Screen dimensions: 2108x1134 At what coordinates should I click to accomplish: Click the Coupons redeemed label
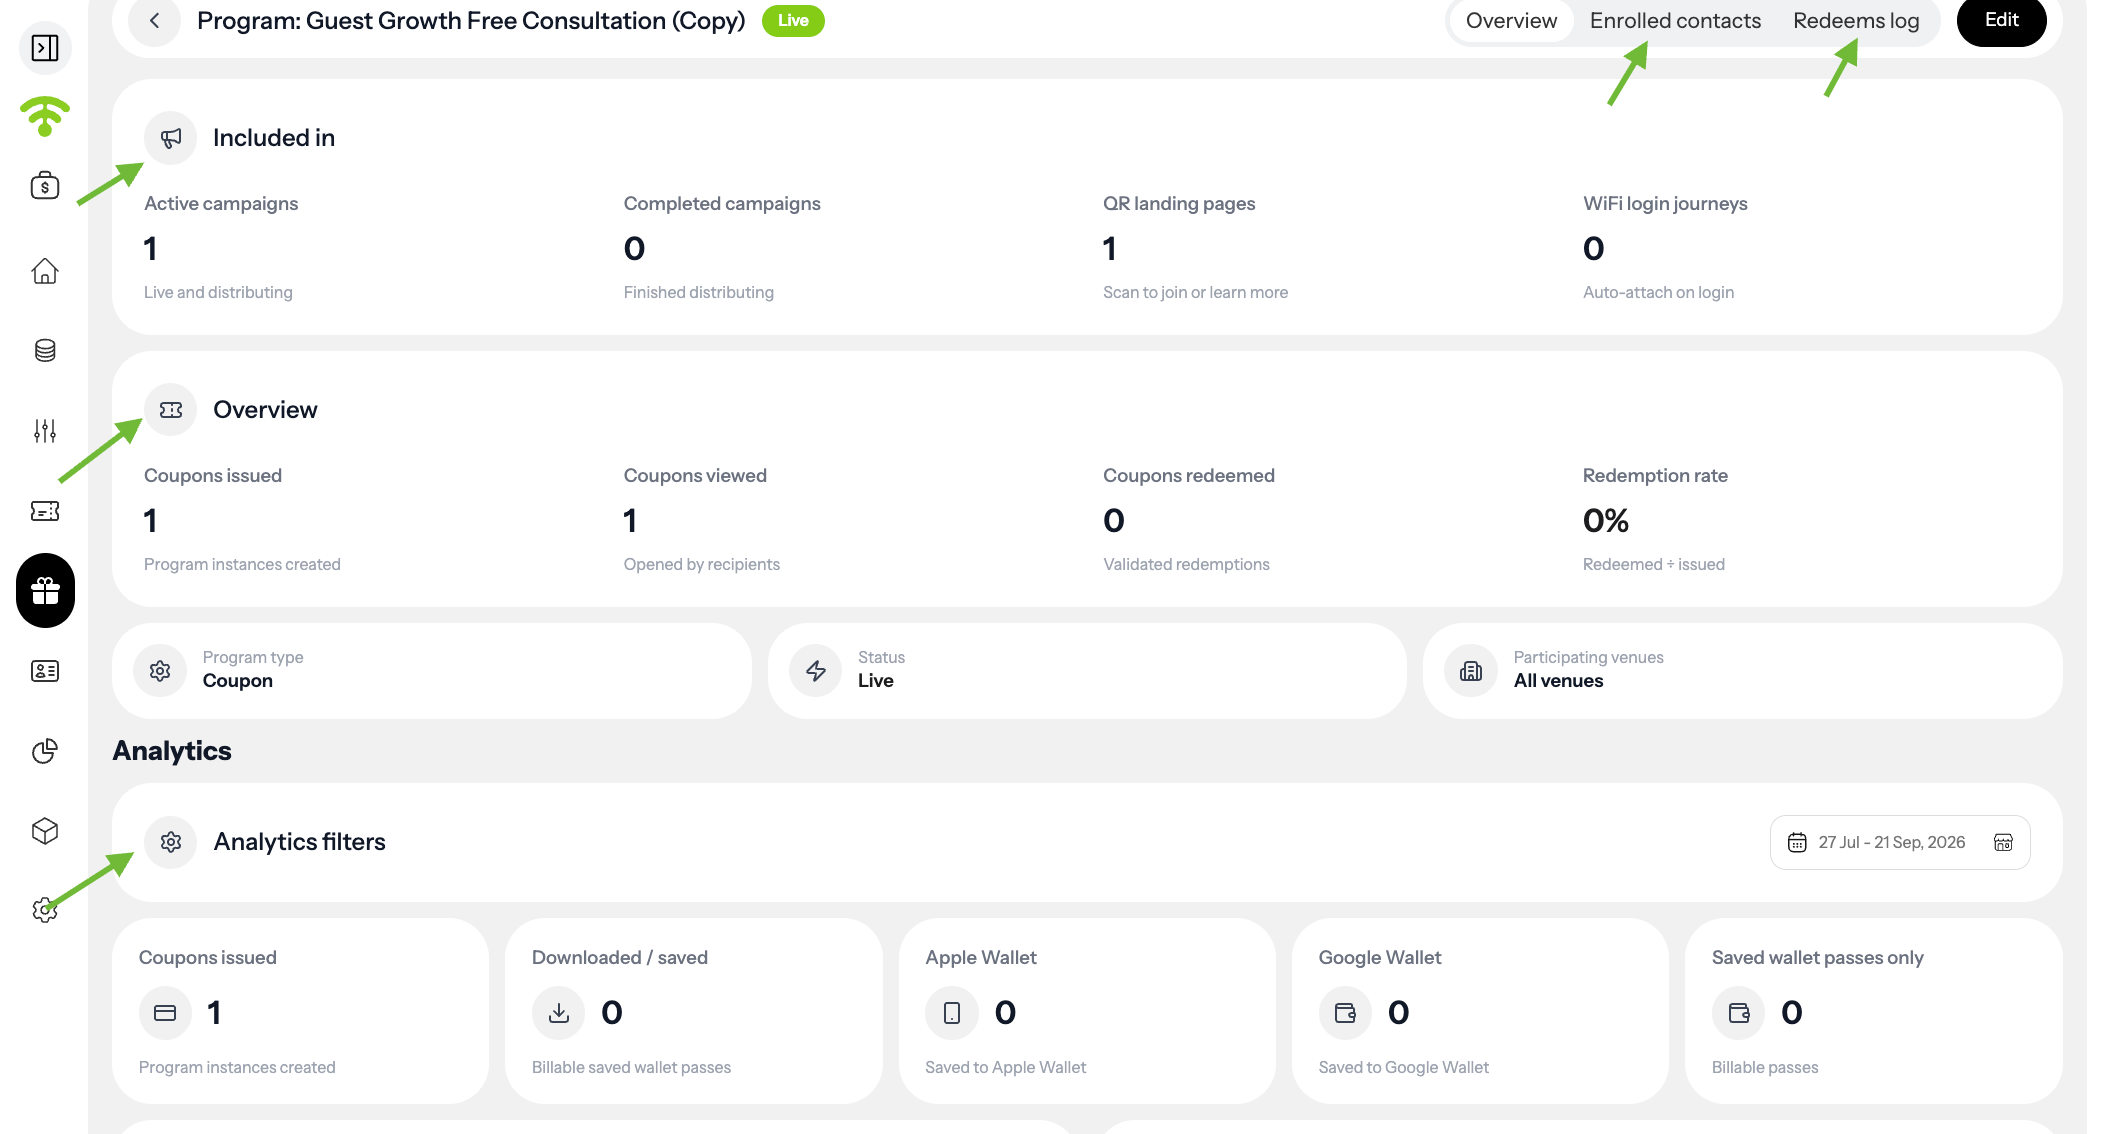click(x=1189, y=475)
